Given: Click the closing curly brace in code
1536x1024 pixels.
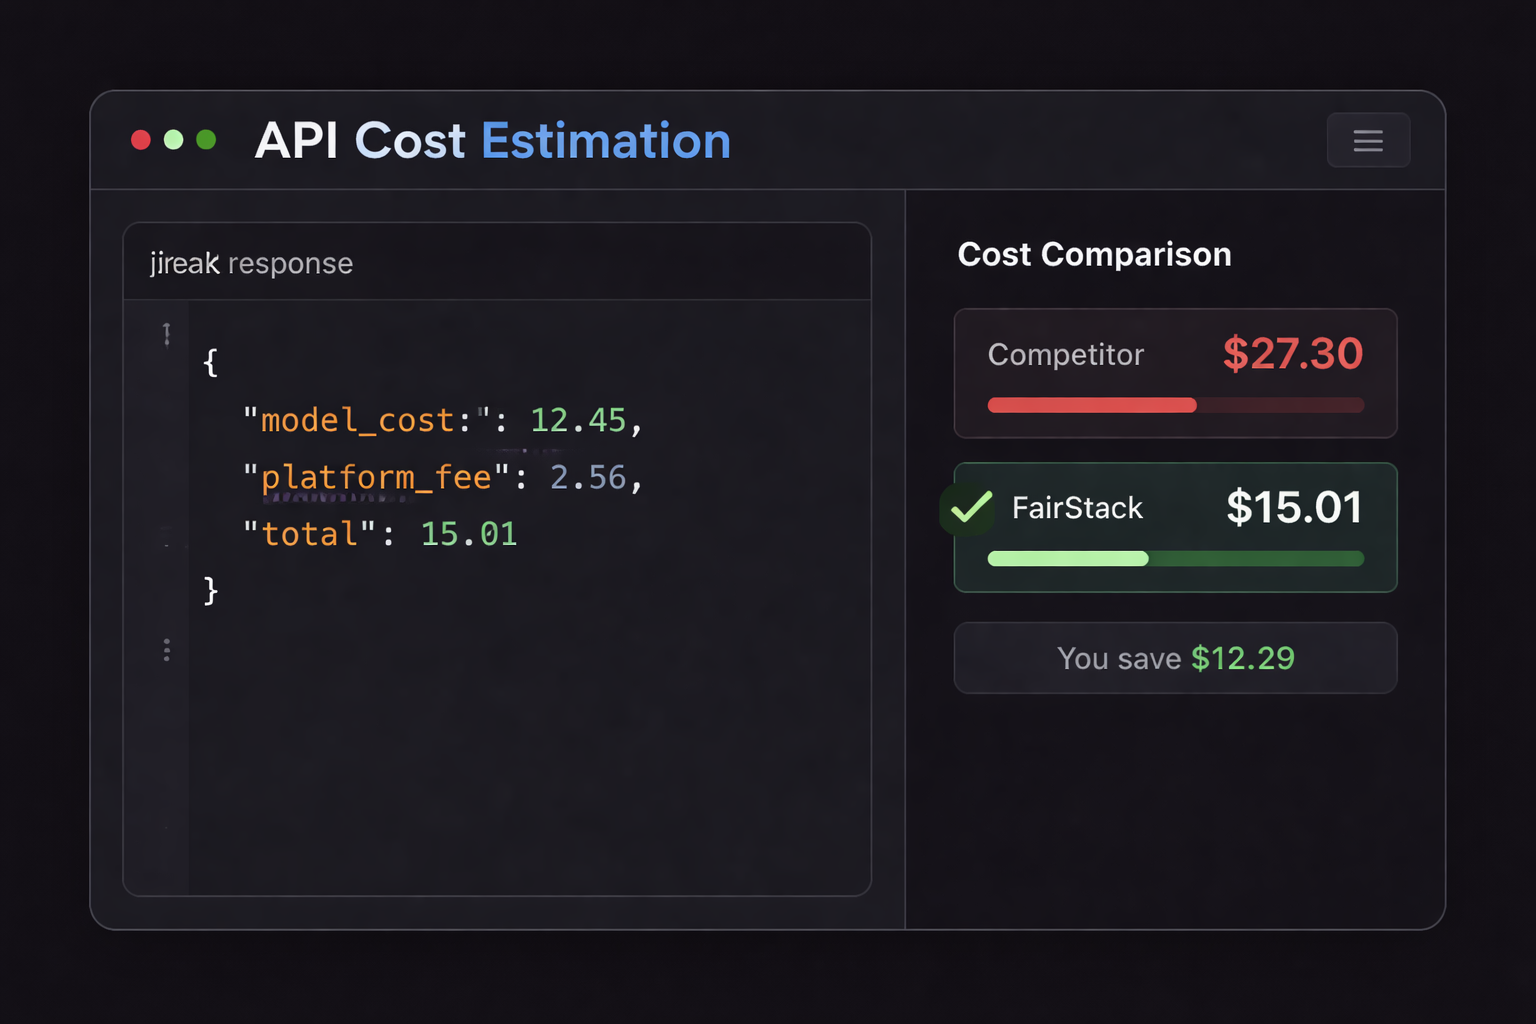Looking at the screenshot, I should (x=210, y=590).
